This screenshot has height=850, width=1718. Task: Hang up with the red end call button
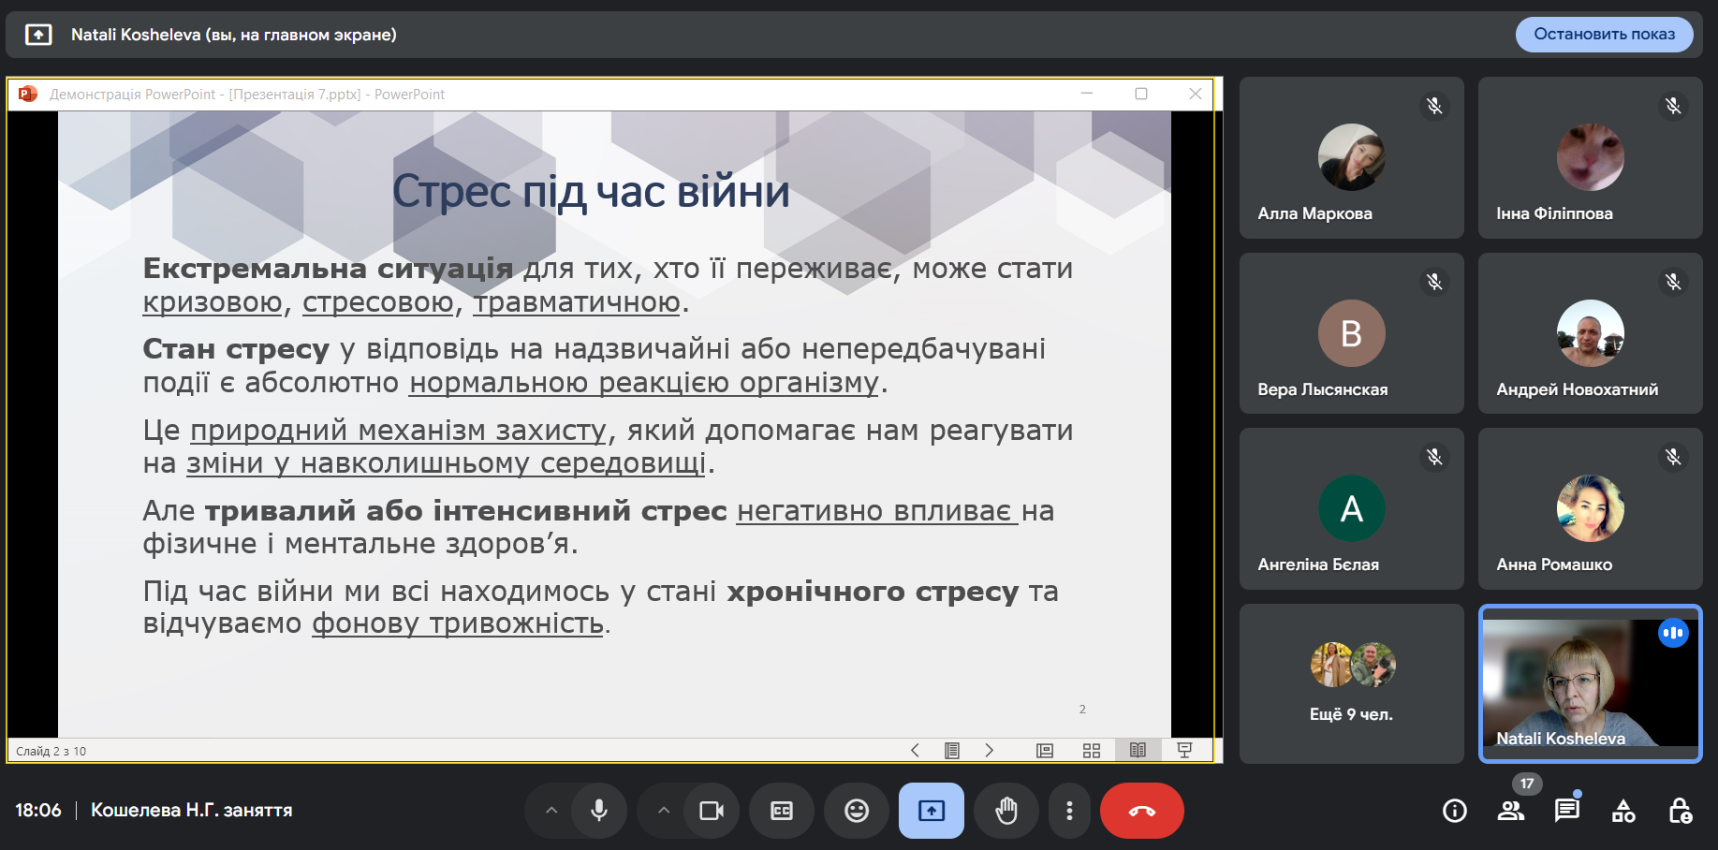(x=1141, y=810)
